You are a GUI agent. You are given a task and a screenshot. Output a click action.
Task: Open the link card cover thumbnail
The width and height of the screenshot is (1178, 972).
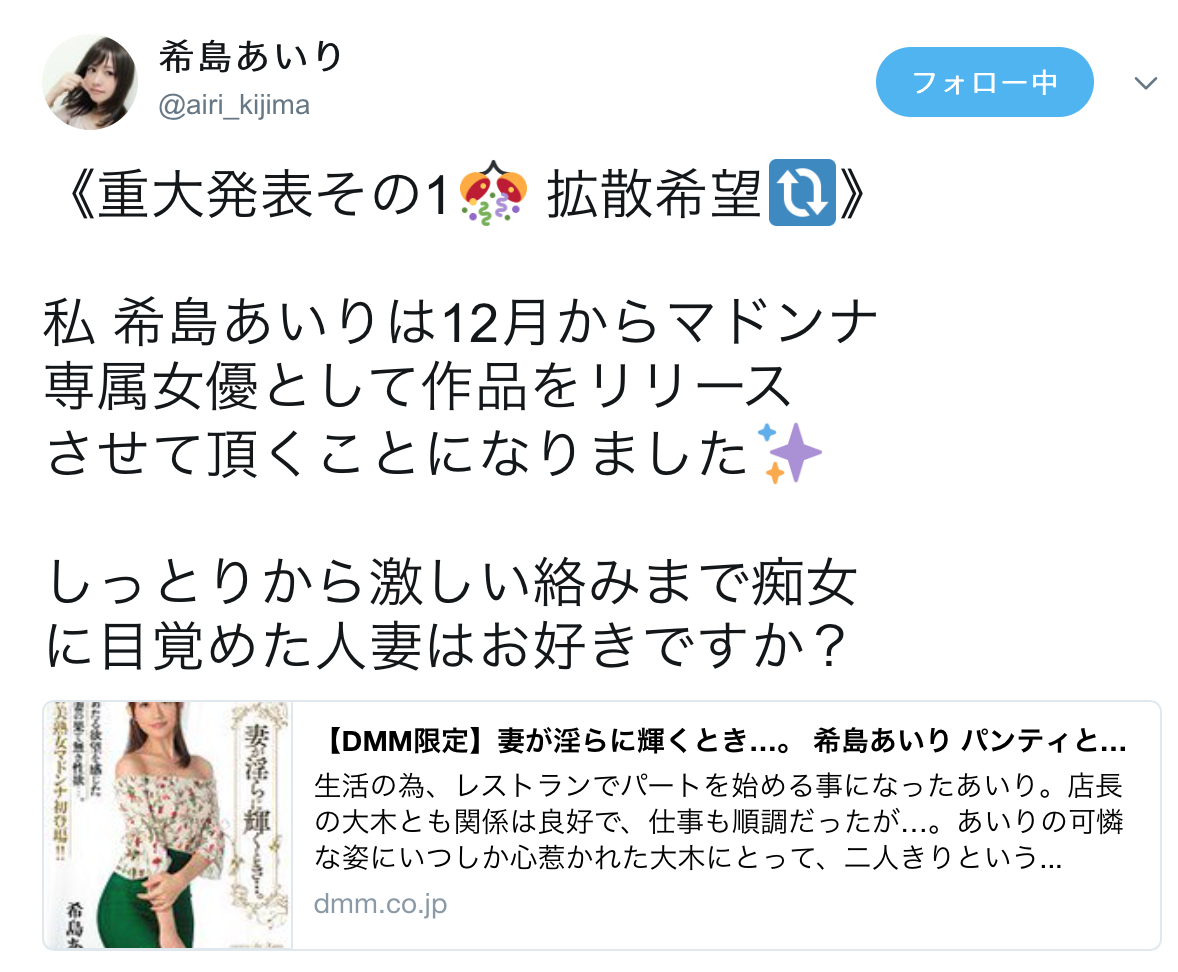(168, 825)
